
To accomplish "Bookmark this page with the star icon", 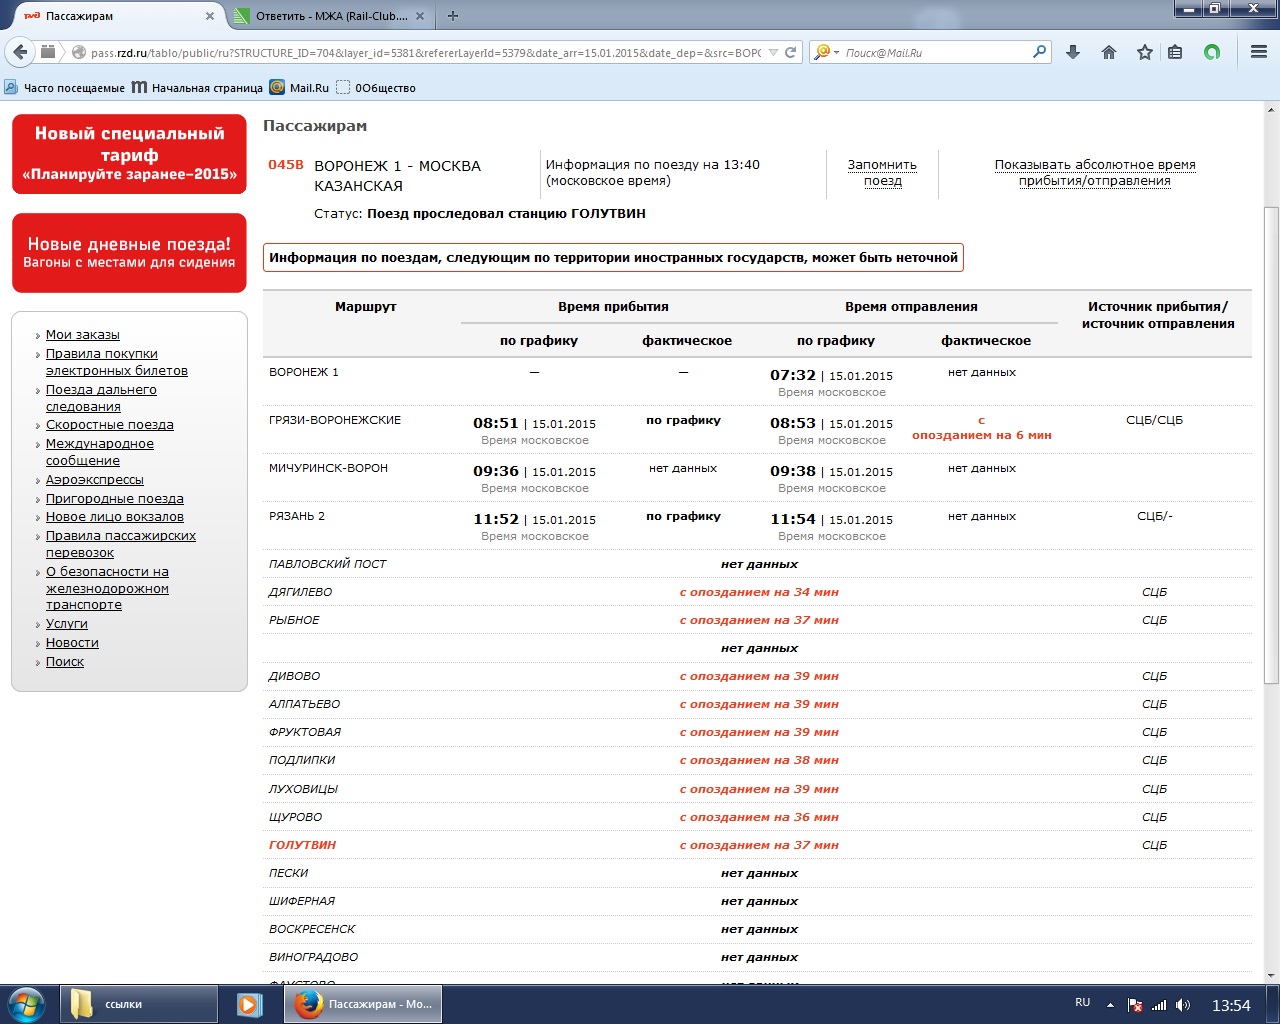I will pos(1145,52).
